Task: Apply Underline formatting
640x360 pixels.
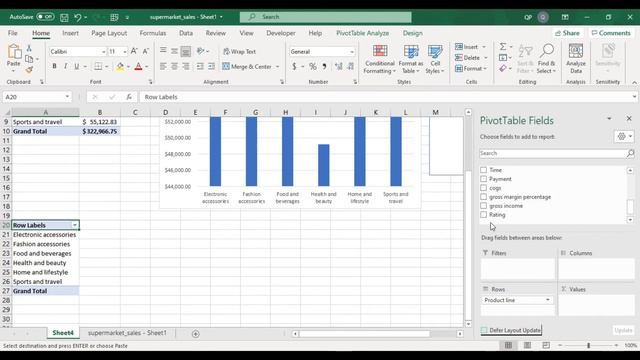Action: [76, 66]
